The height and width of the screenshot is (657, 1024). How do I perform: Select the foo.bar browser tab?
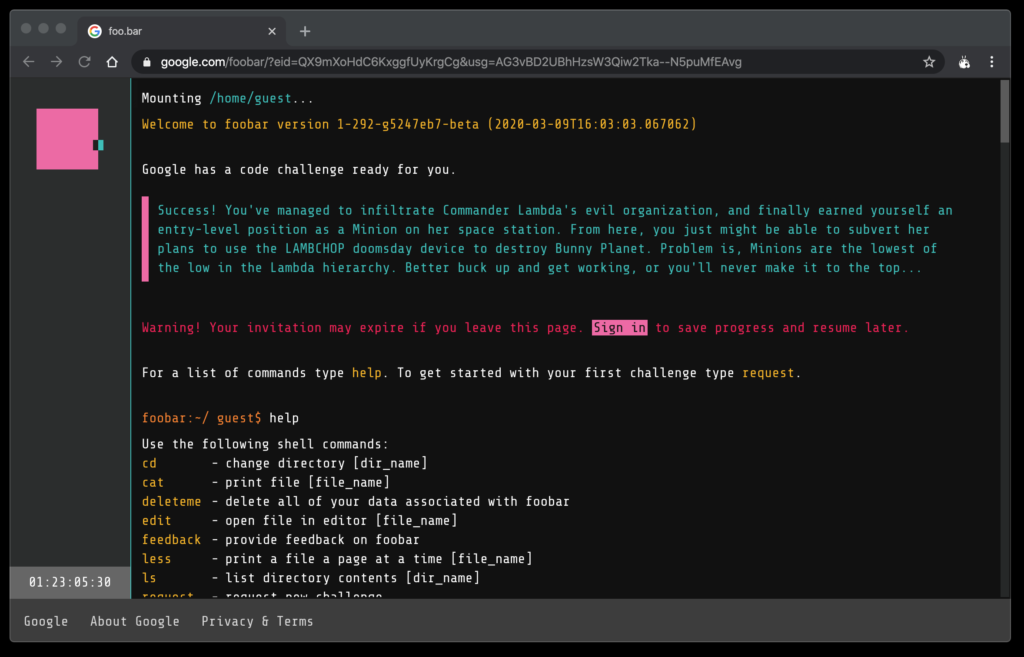coord(182,31)
